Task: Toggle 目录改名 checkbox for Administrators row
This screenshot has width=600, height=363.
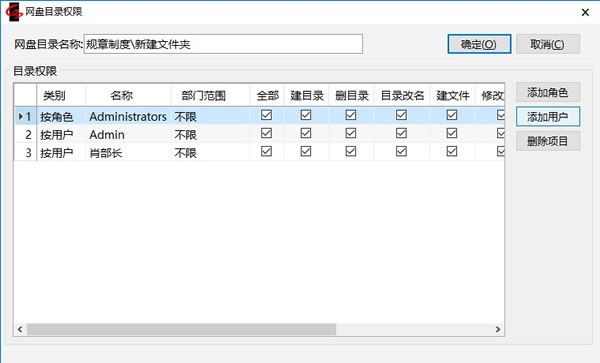Action: coord(401,115)
